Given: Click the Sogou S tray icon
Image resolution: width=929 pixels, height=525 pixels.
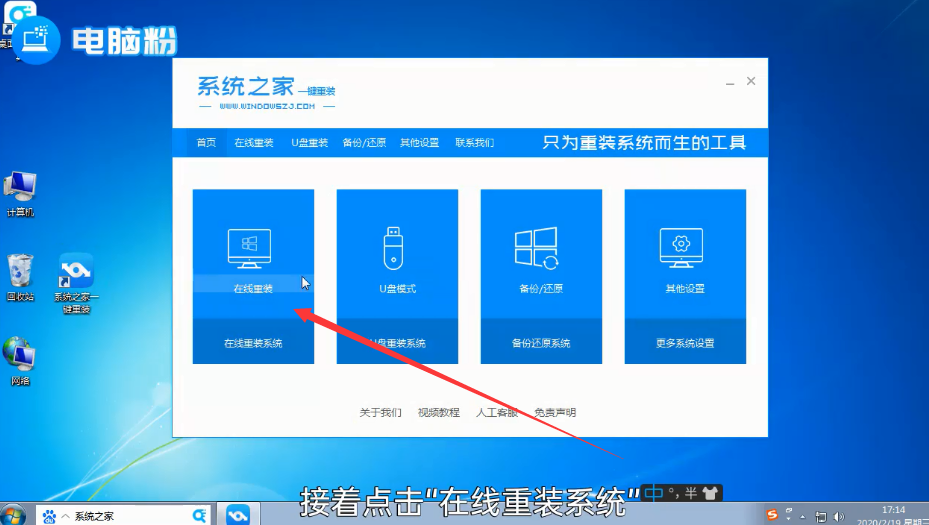Looking at the screenshot, I should click(772, 514).
